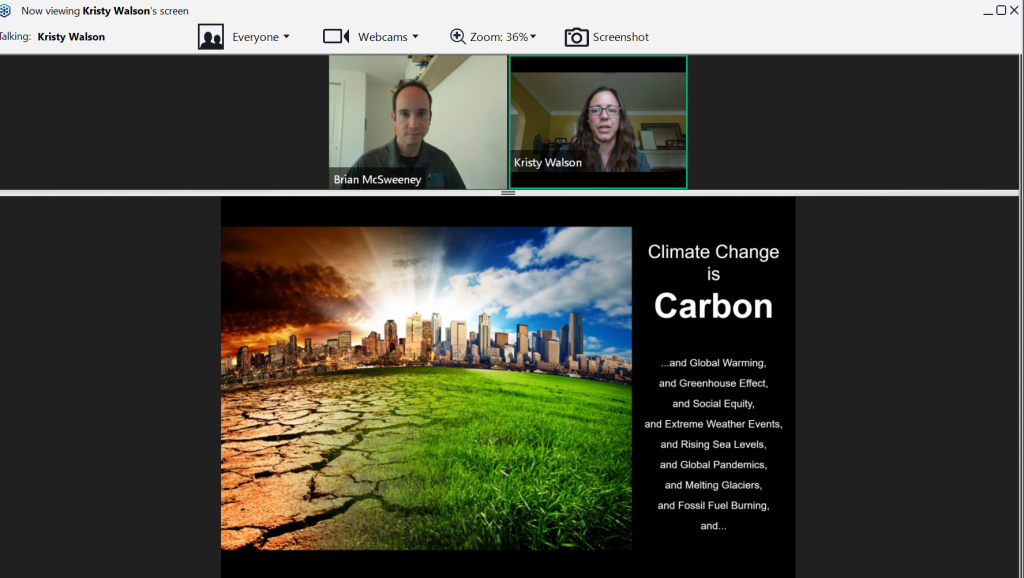
Task: Maximize the viewer window
Action: click(x=1001, y=10)
